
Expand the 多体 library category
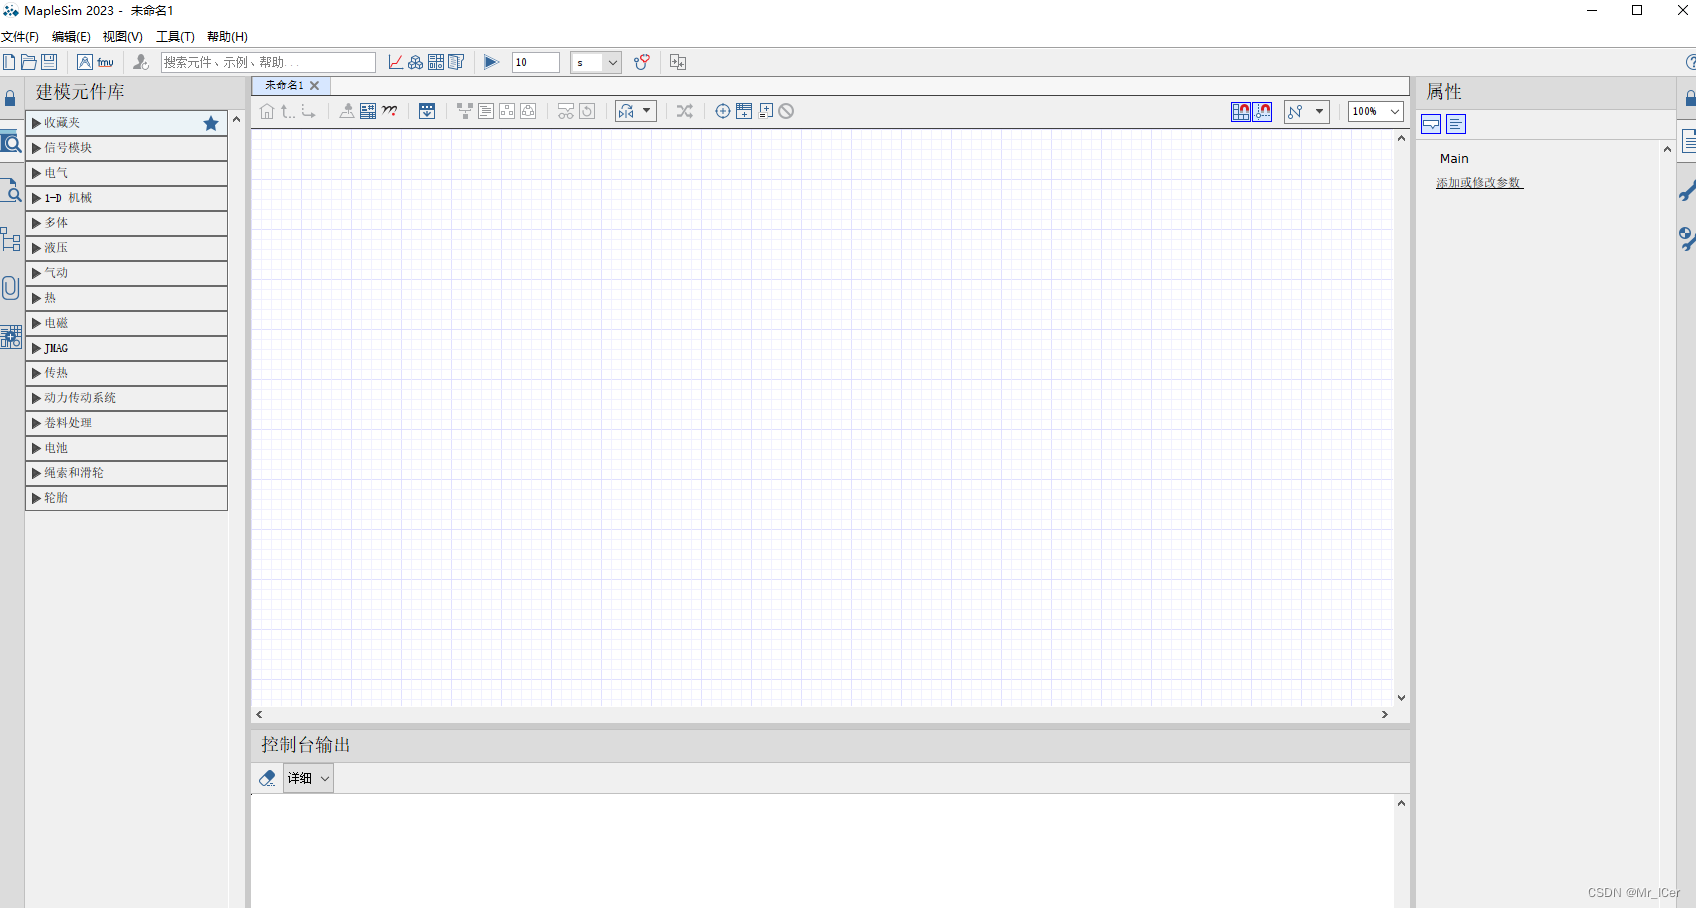coord(126,223)
